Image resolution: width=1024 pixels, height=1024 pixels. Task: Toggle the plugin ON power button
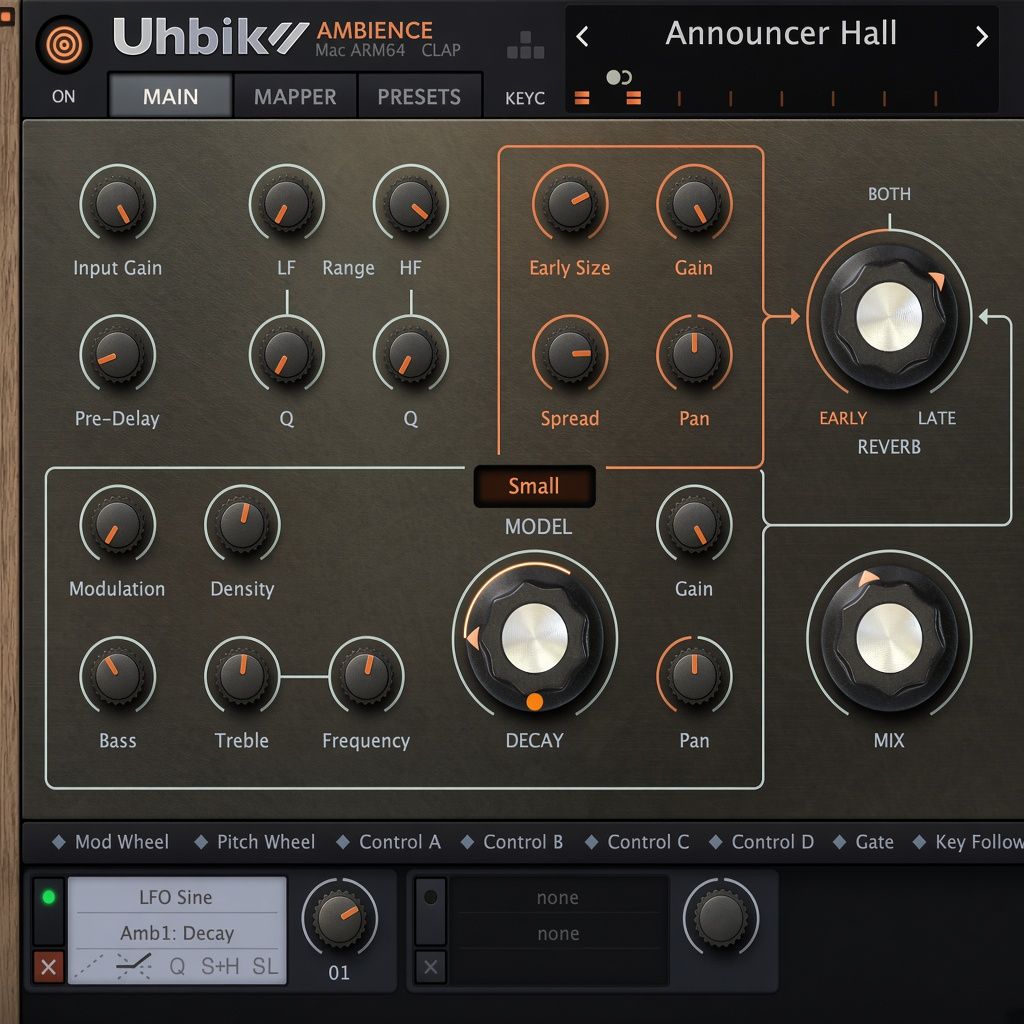click(x=63, y=44)
